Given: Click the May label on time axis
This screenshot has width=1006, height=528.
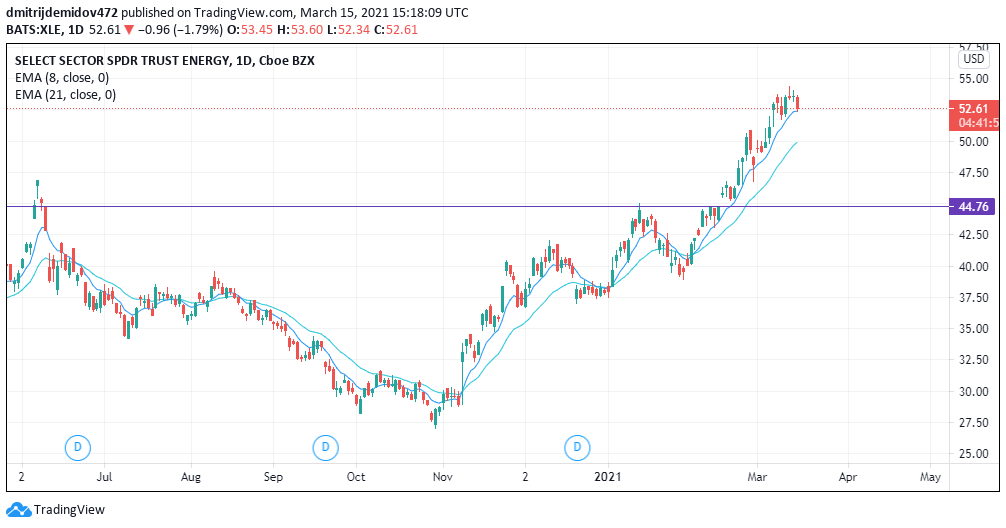Looking at the screenshot, I should point(930,477).
